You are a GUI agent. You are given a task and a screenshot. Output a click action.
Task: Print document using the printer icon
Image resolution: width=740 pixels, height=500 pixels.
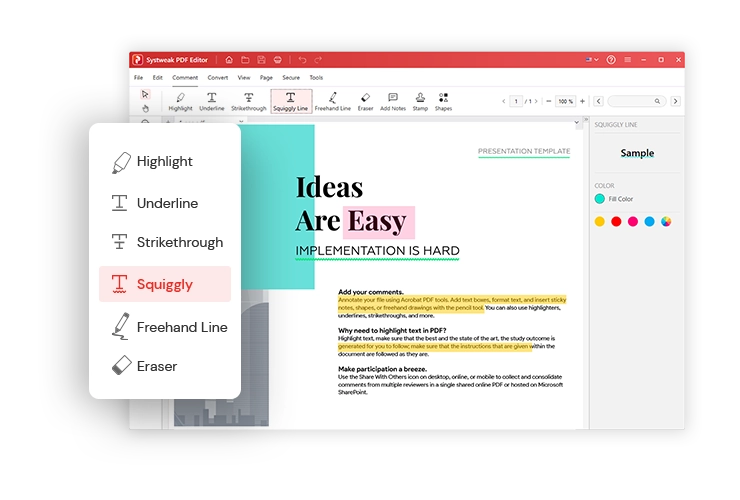[278, 59]
